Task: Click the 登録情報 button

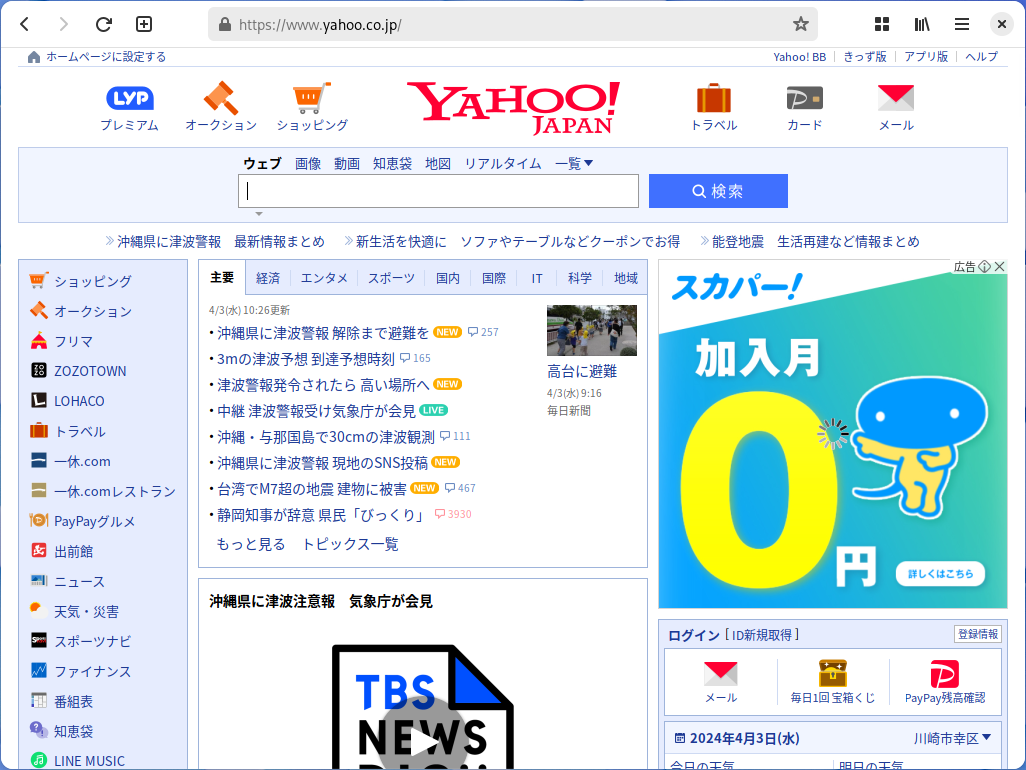Action: (978, 634)
